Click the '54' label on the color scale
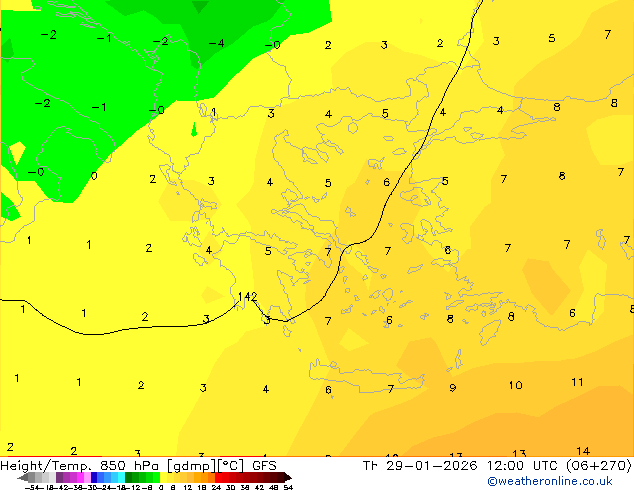The height and width of the screenshot is (490, 634). [x=288, y=487]
